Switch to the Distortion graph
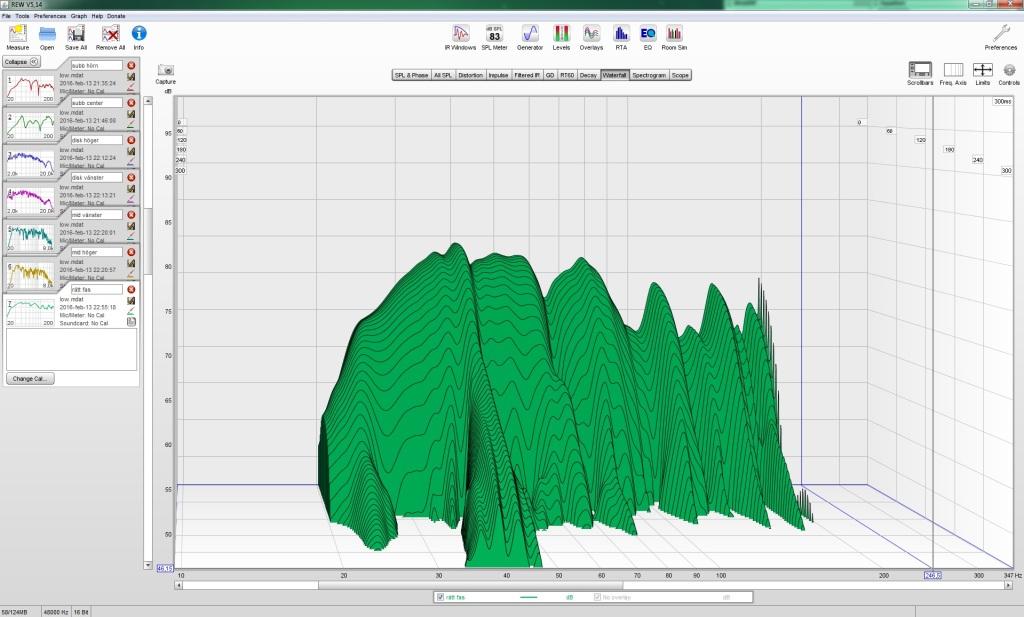The width and height of the screenshot is (1024, 617). (x=470, y=75)
